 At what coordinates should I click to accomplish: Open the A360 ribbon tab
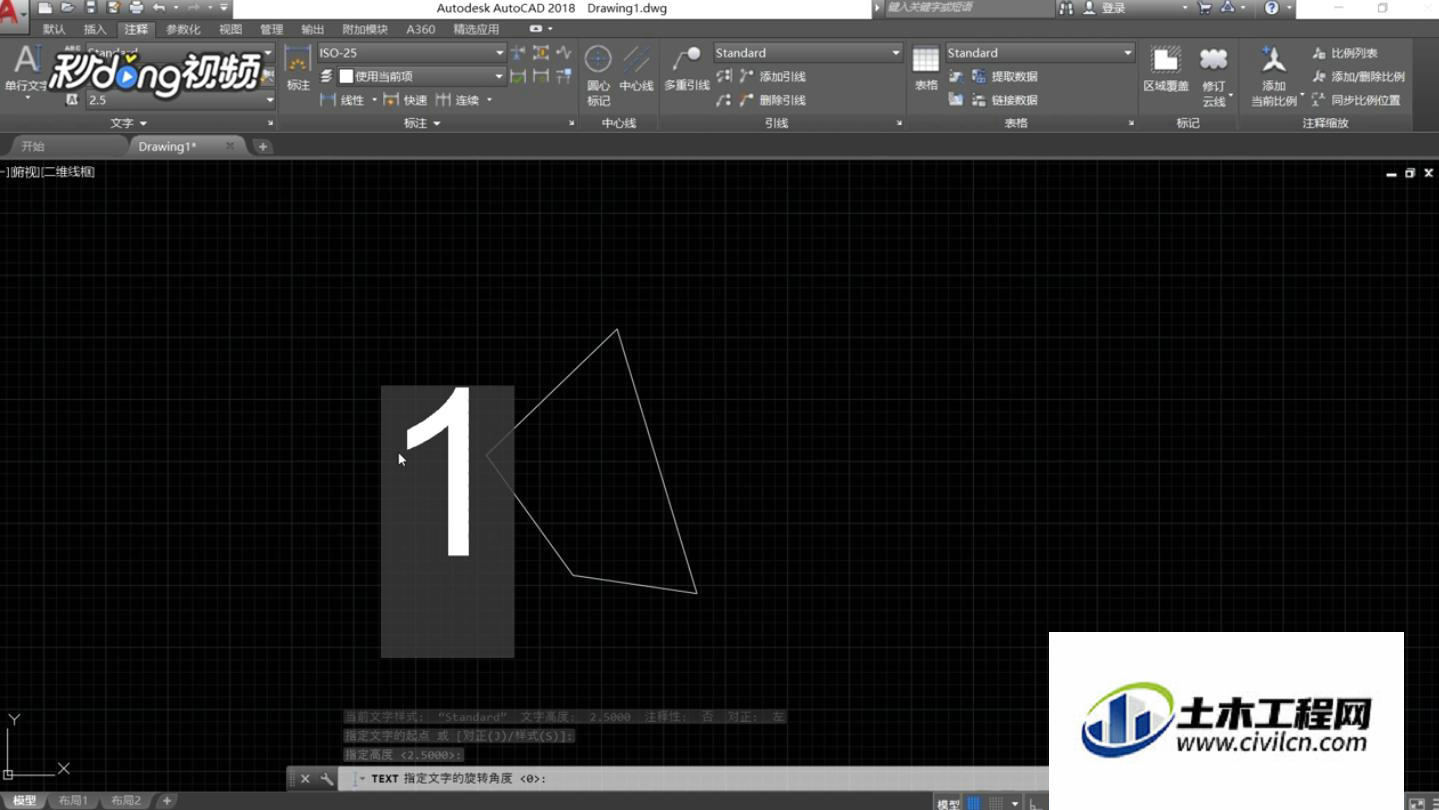[x=421, y=30]
